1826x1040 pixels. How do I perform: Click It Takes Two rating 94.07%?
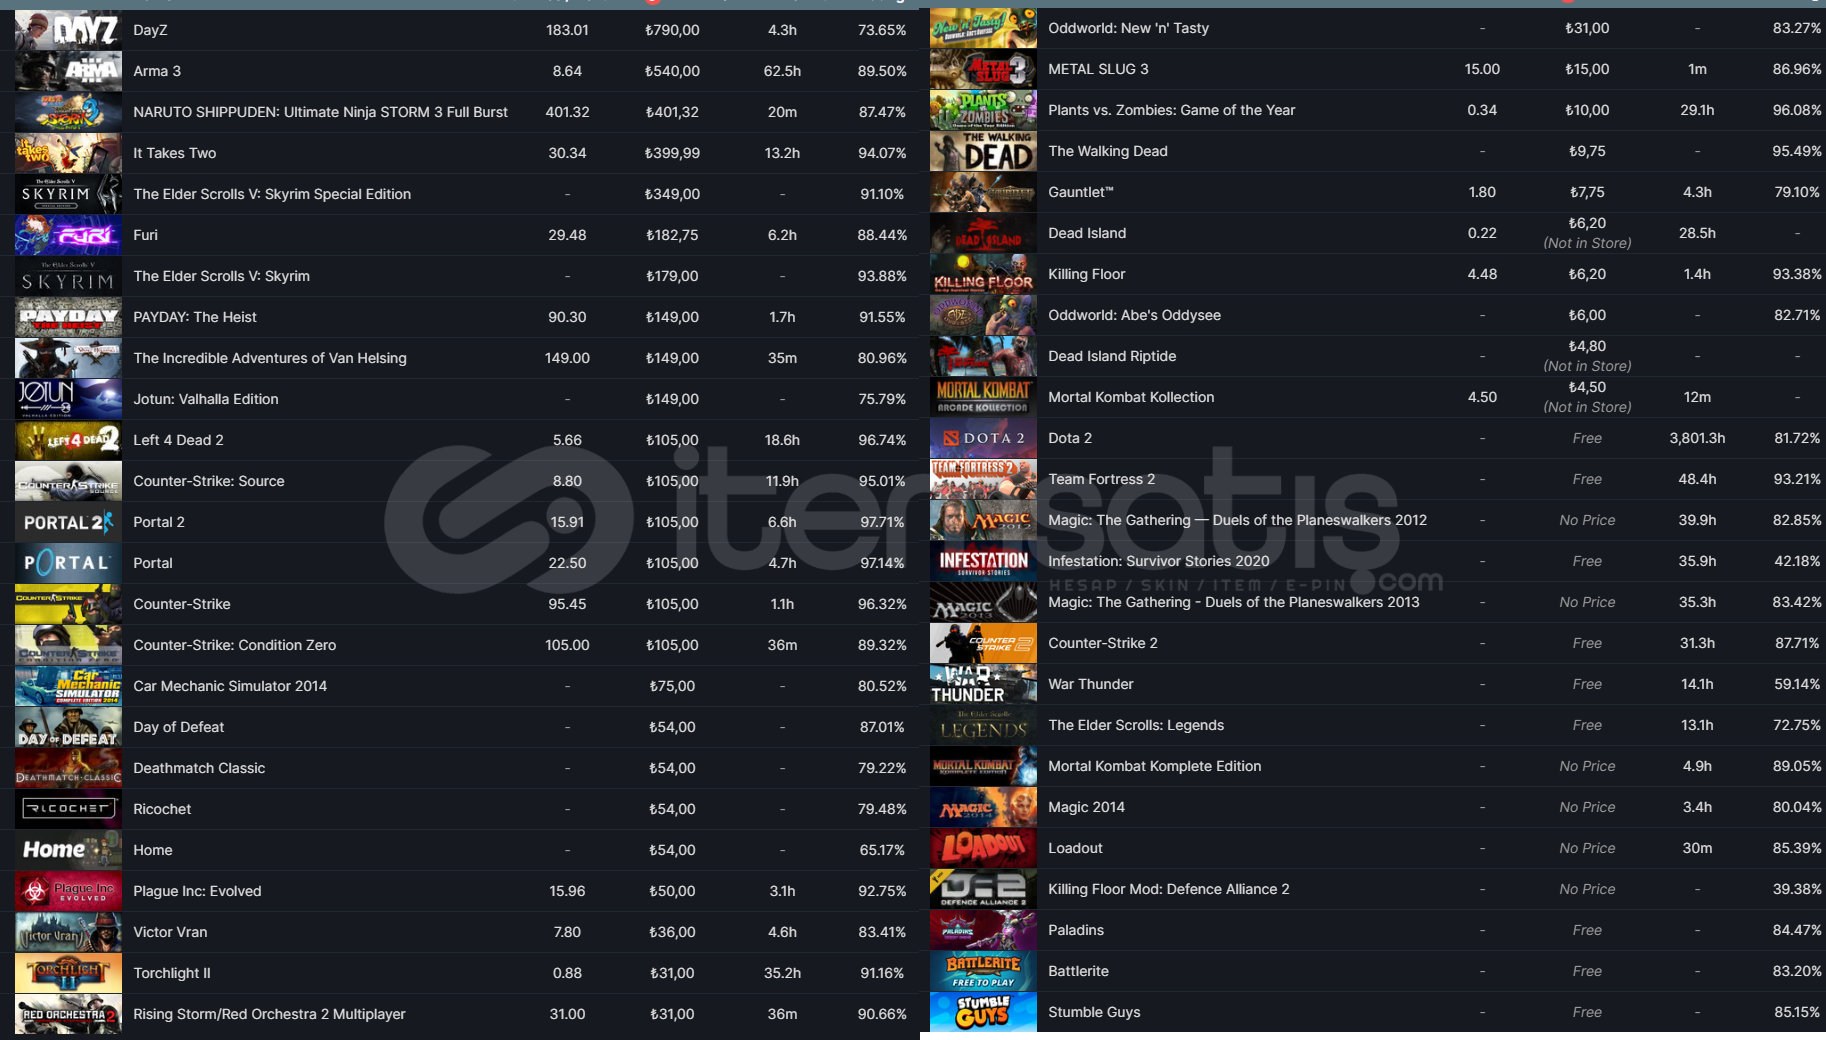point(882,153)
